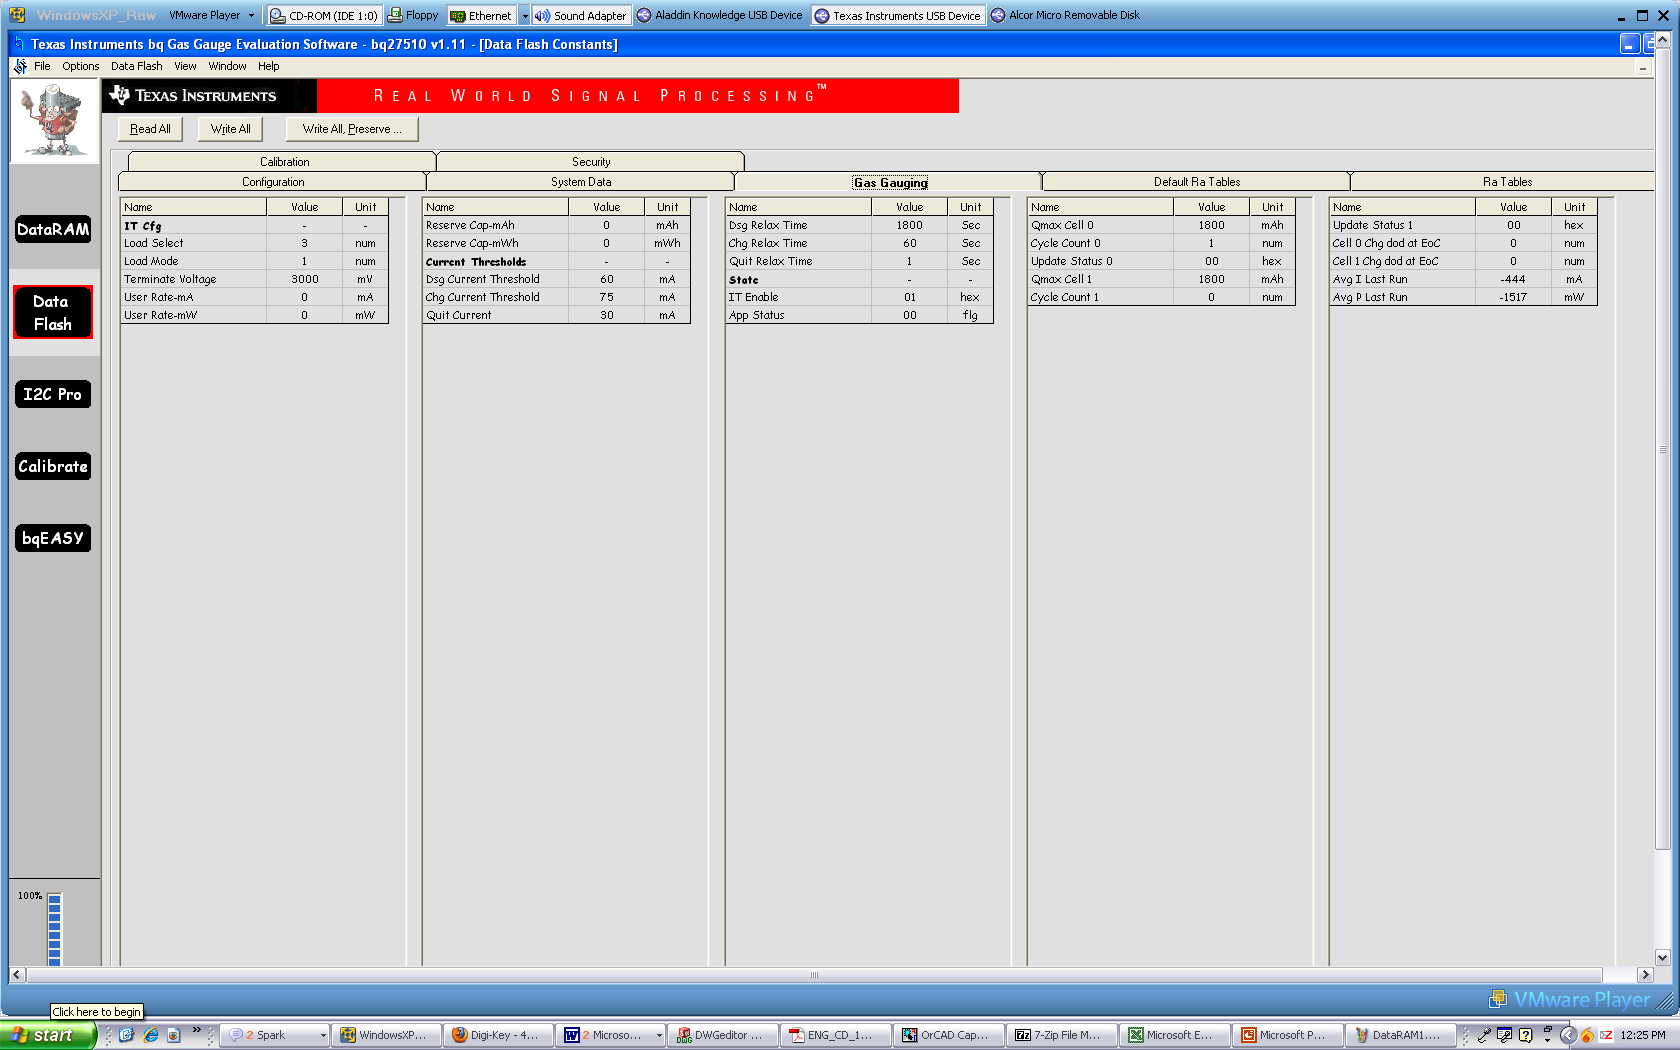The image size is (1680, 1050).
Task: Click the CD-ROM (IDE 1:0) device in VMware toolbar
Action: coord(324,15)
